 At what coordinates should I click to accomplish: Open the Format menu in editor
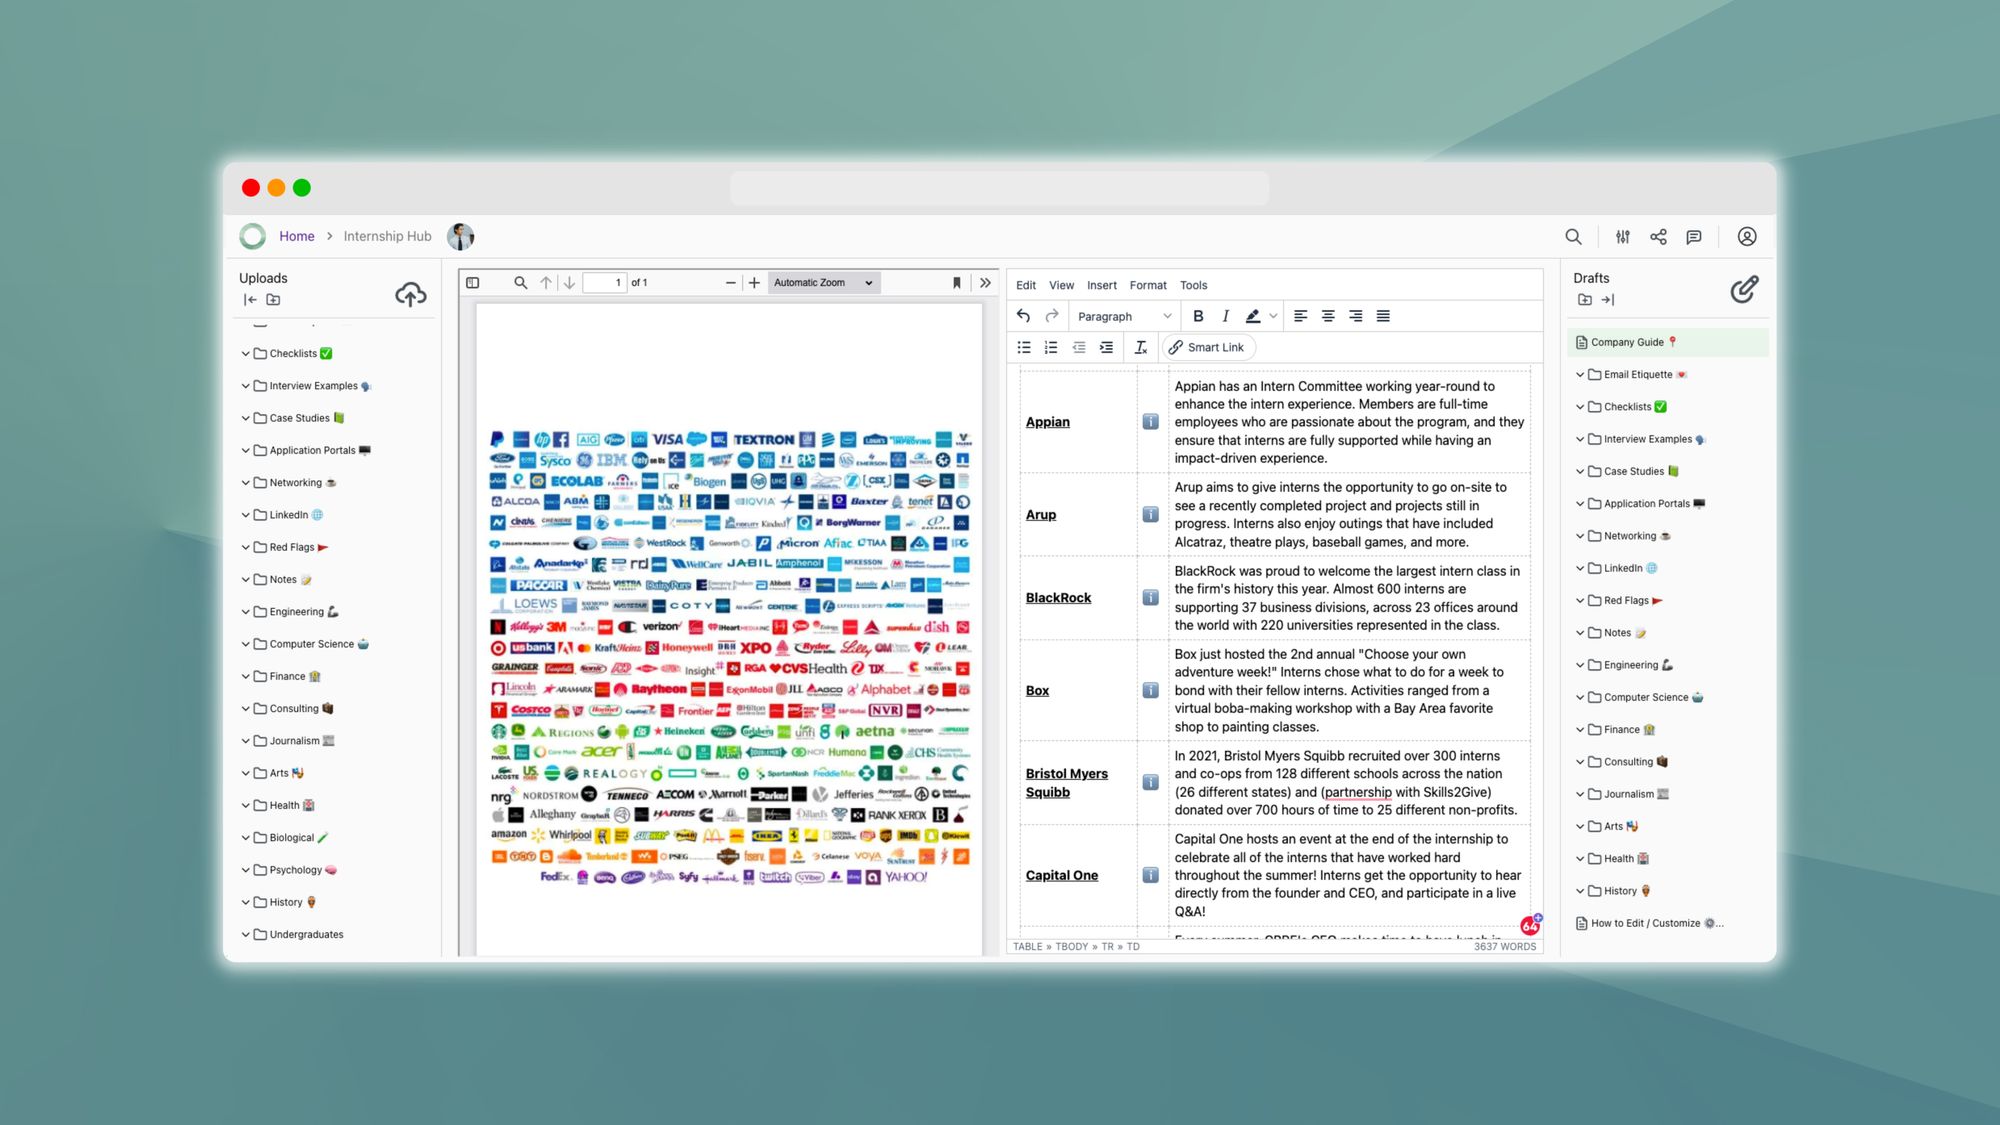[x=1147, y=284]
